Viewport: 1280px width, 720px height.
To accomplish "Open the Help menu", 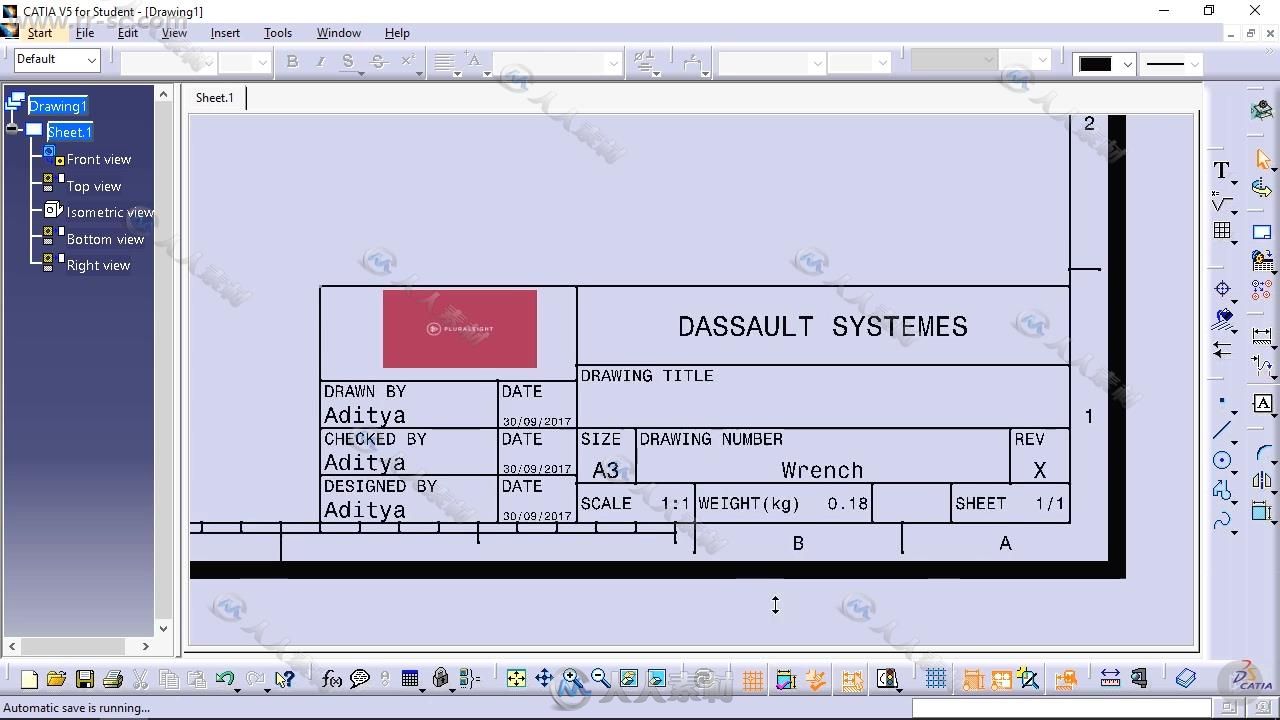I will [397, 33].
